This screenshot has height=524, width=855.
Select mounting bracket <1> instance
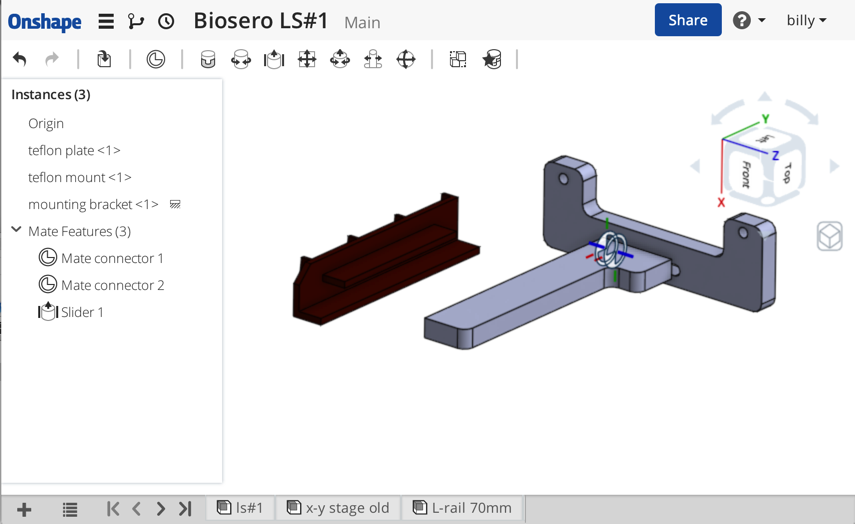click(93, 204)
